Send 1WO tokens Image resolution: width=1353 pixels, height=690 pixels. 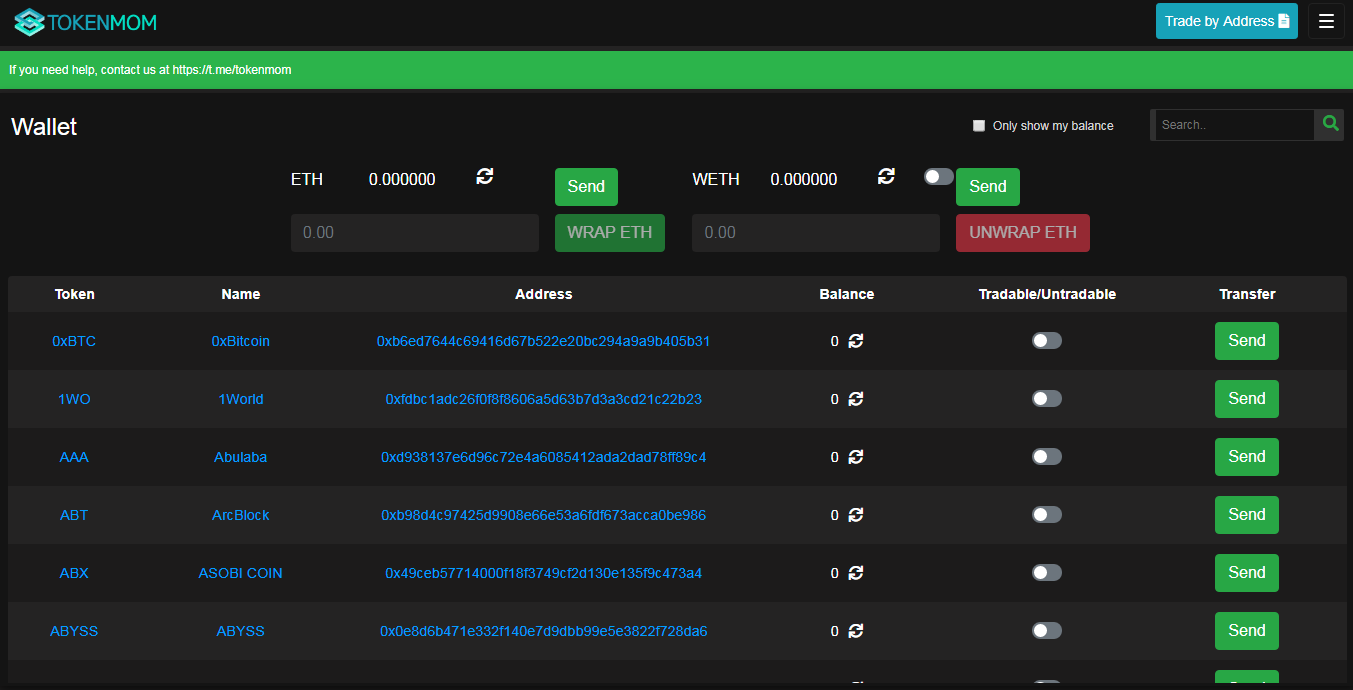pos(1247,399)
